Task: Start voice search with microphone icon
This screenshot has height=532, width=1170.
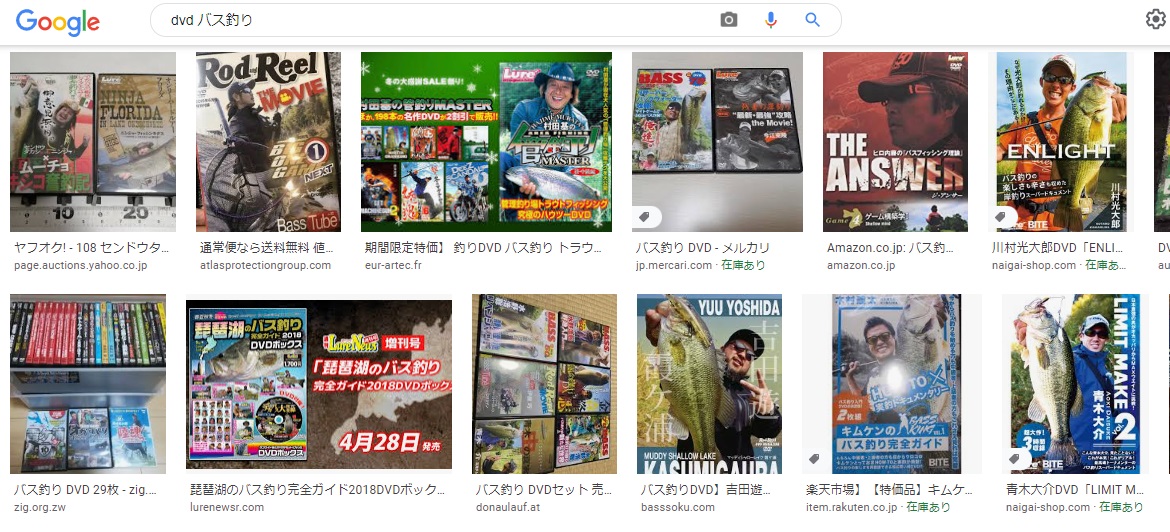Action: point(771,20)
